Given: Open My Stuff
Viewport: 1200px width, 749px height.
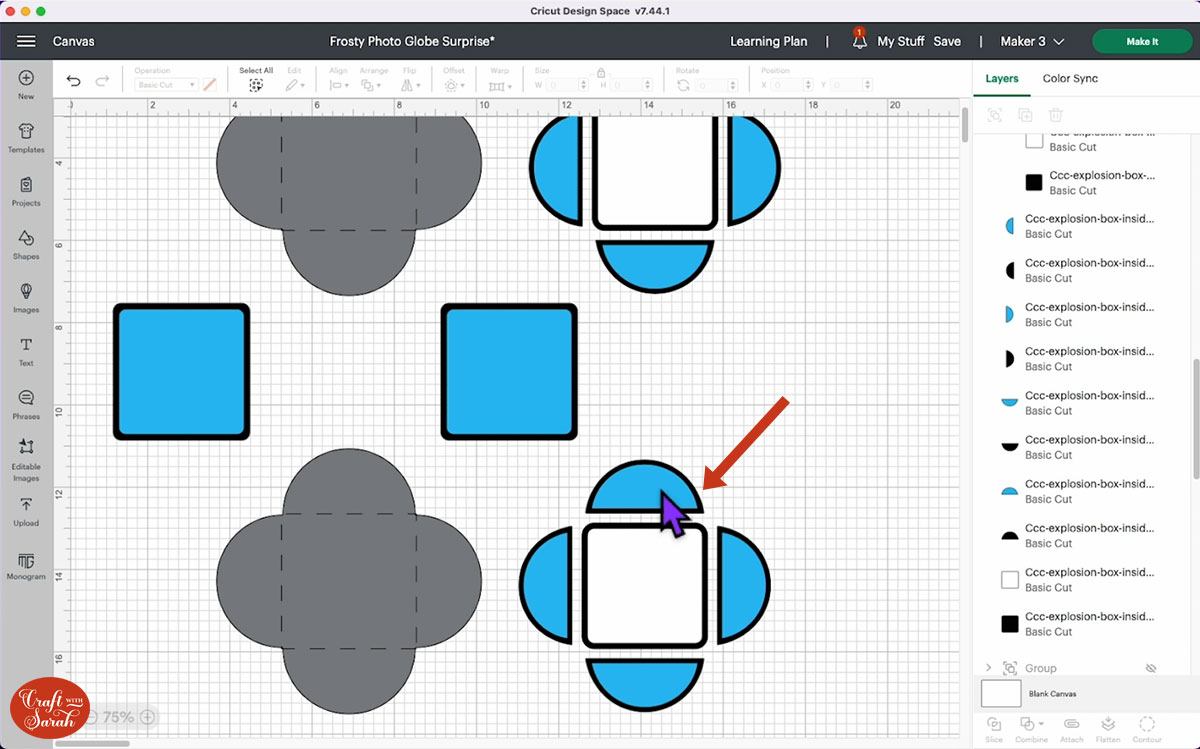Looking at the screenshot, I should point(901,41).
